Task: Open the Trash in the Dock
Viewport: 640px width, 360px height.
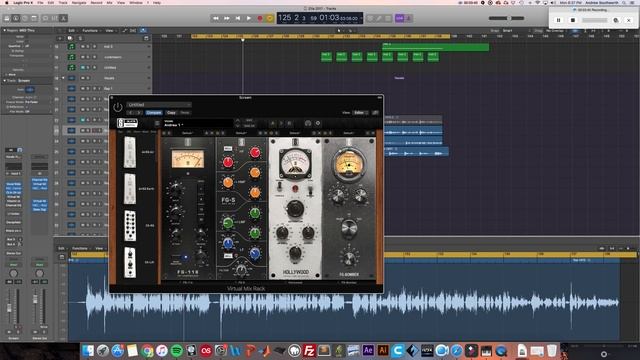Action: 552,350
